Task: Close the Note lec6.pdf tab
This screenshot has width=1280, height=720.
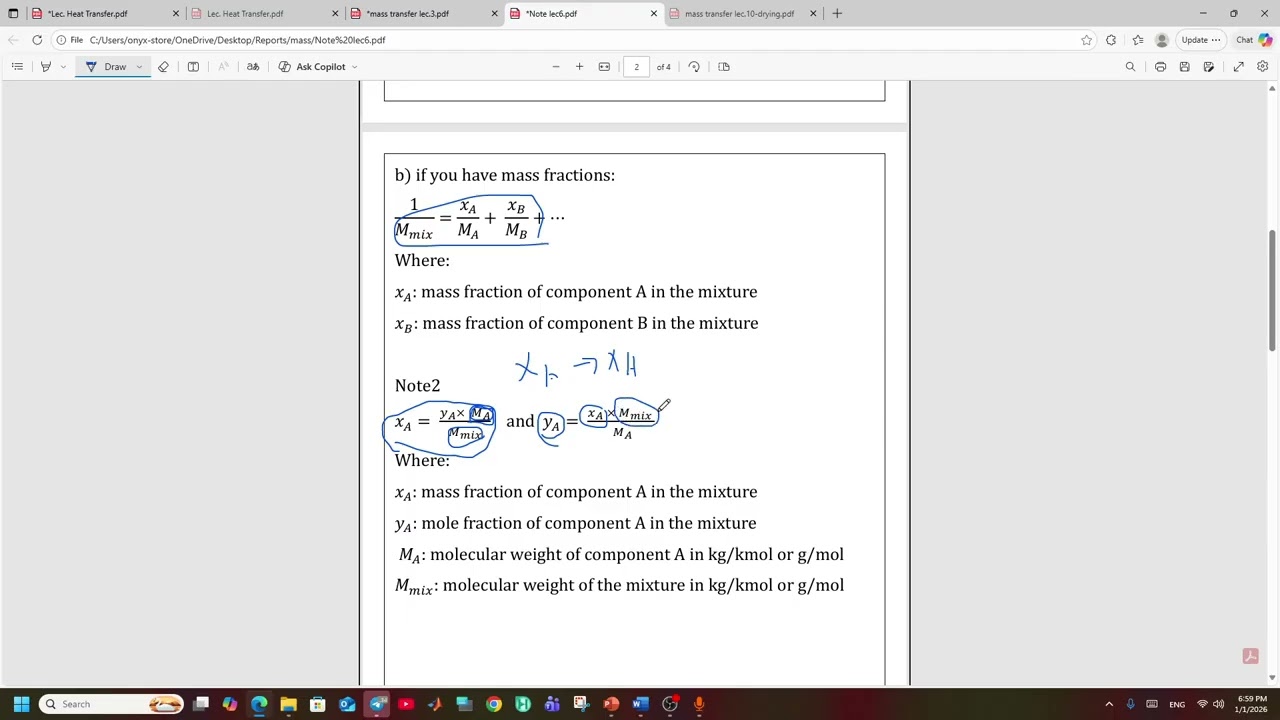Action: [654, 14]
